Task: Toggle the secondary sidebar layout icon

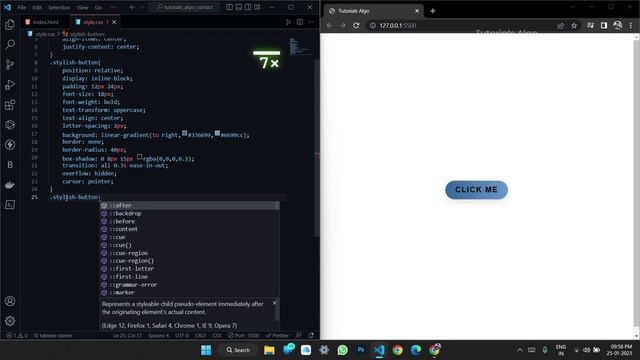Action: coord(248,7)
